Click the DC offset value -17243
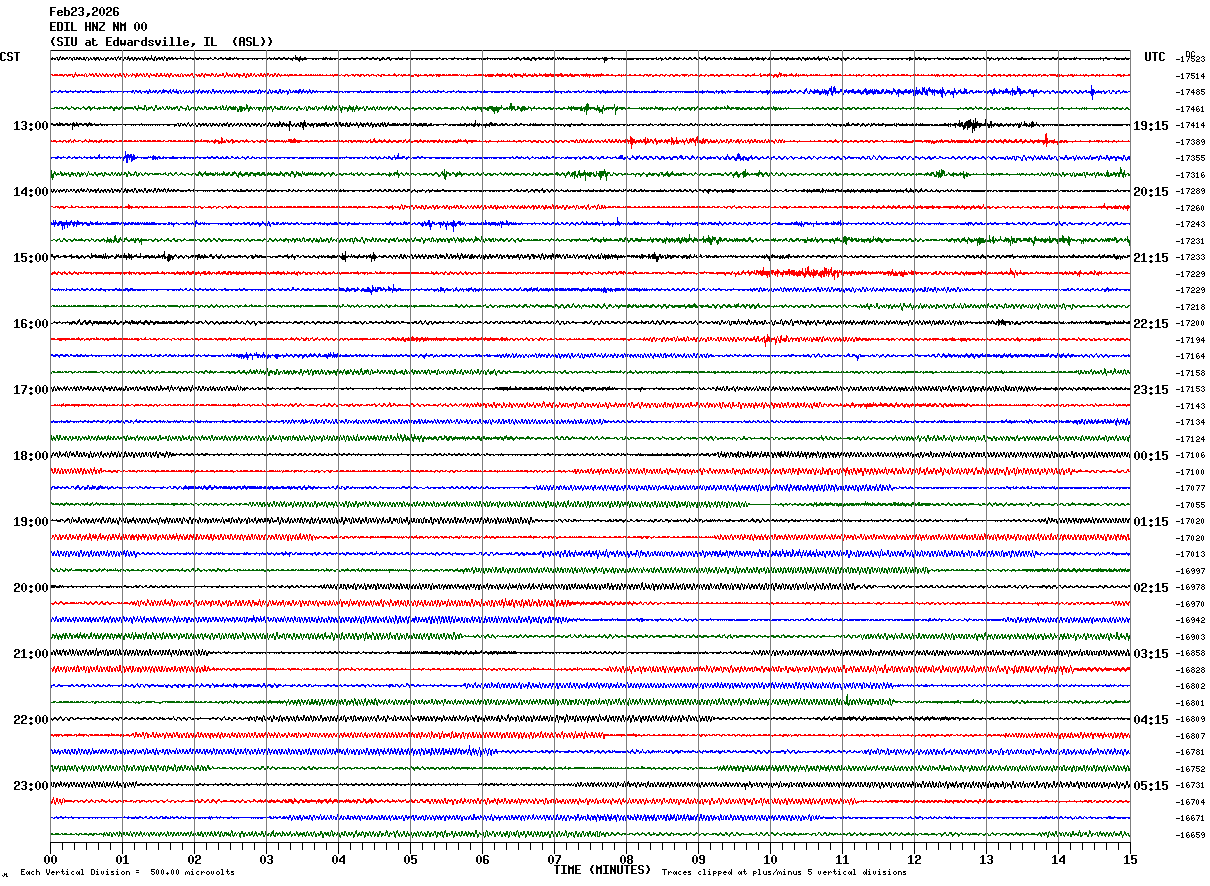This screenshot has height=886, width=1210. coord(1191,225)
